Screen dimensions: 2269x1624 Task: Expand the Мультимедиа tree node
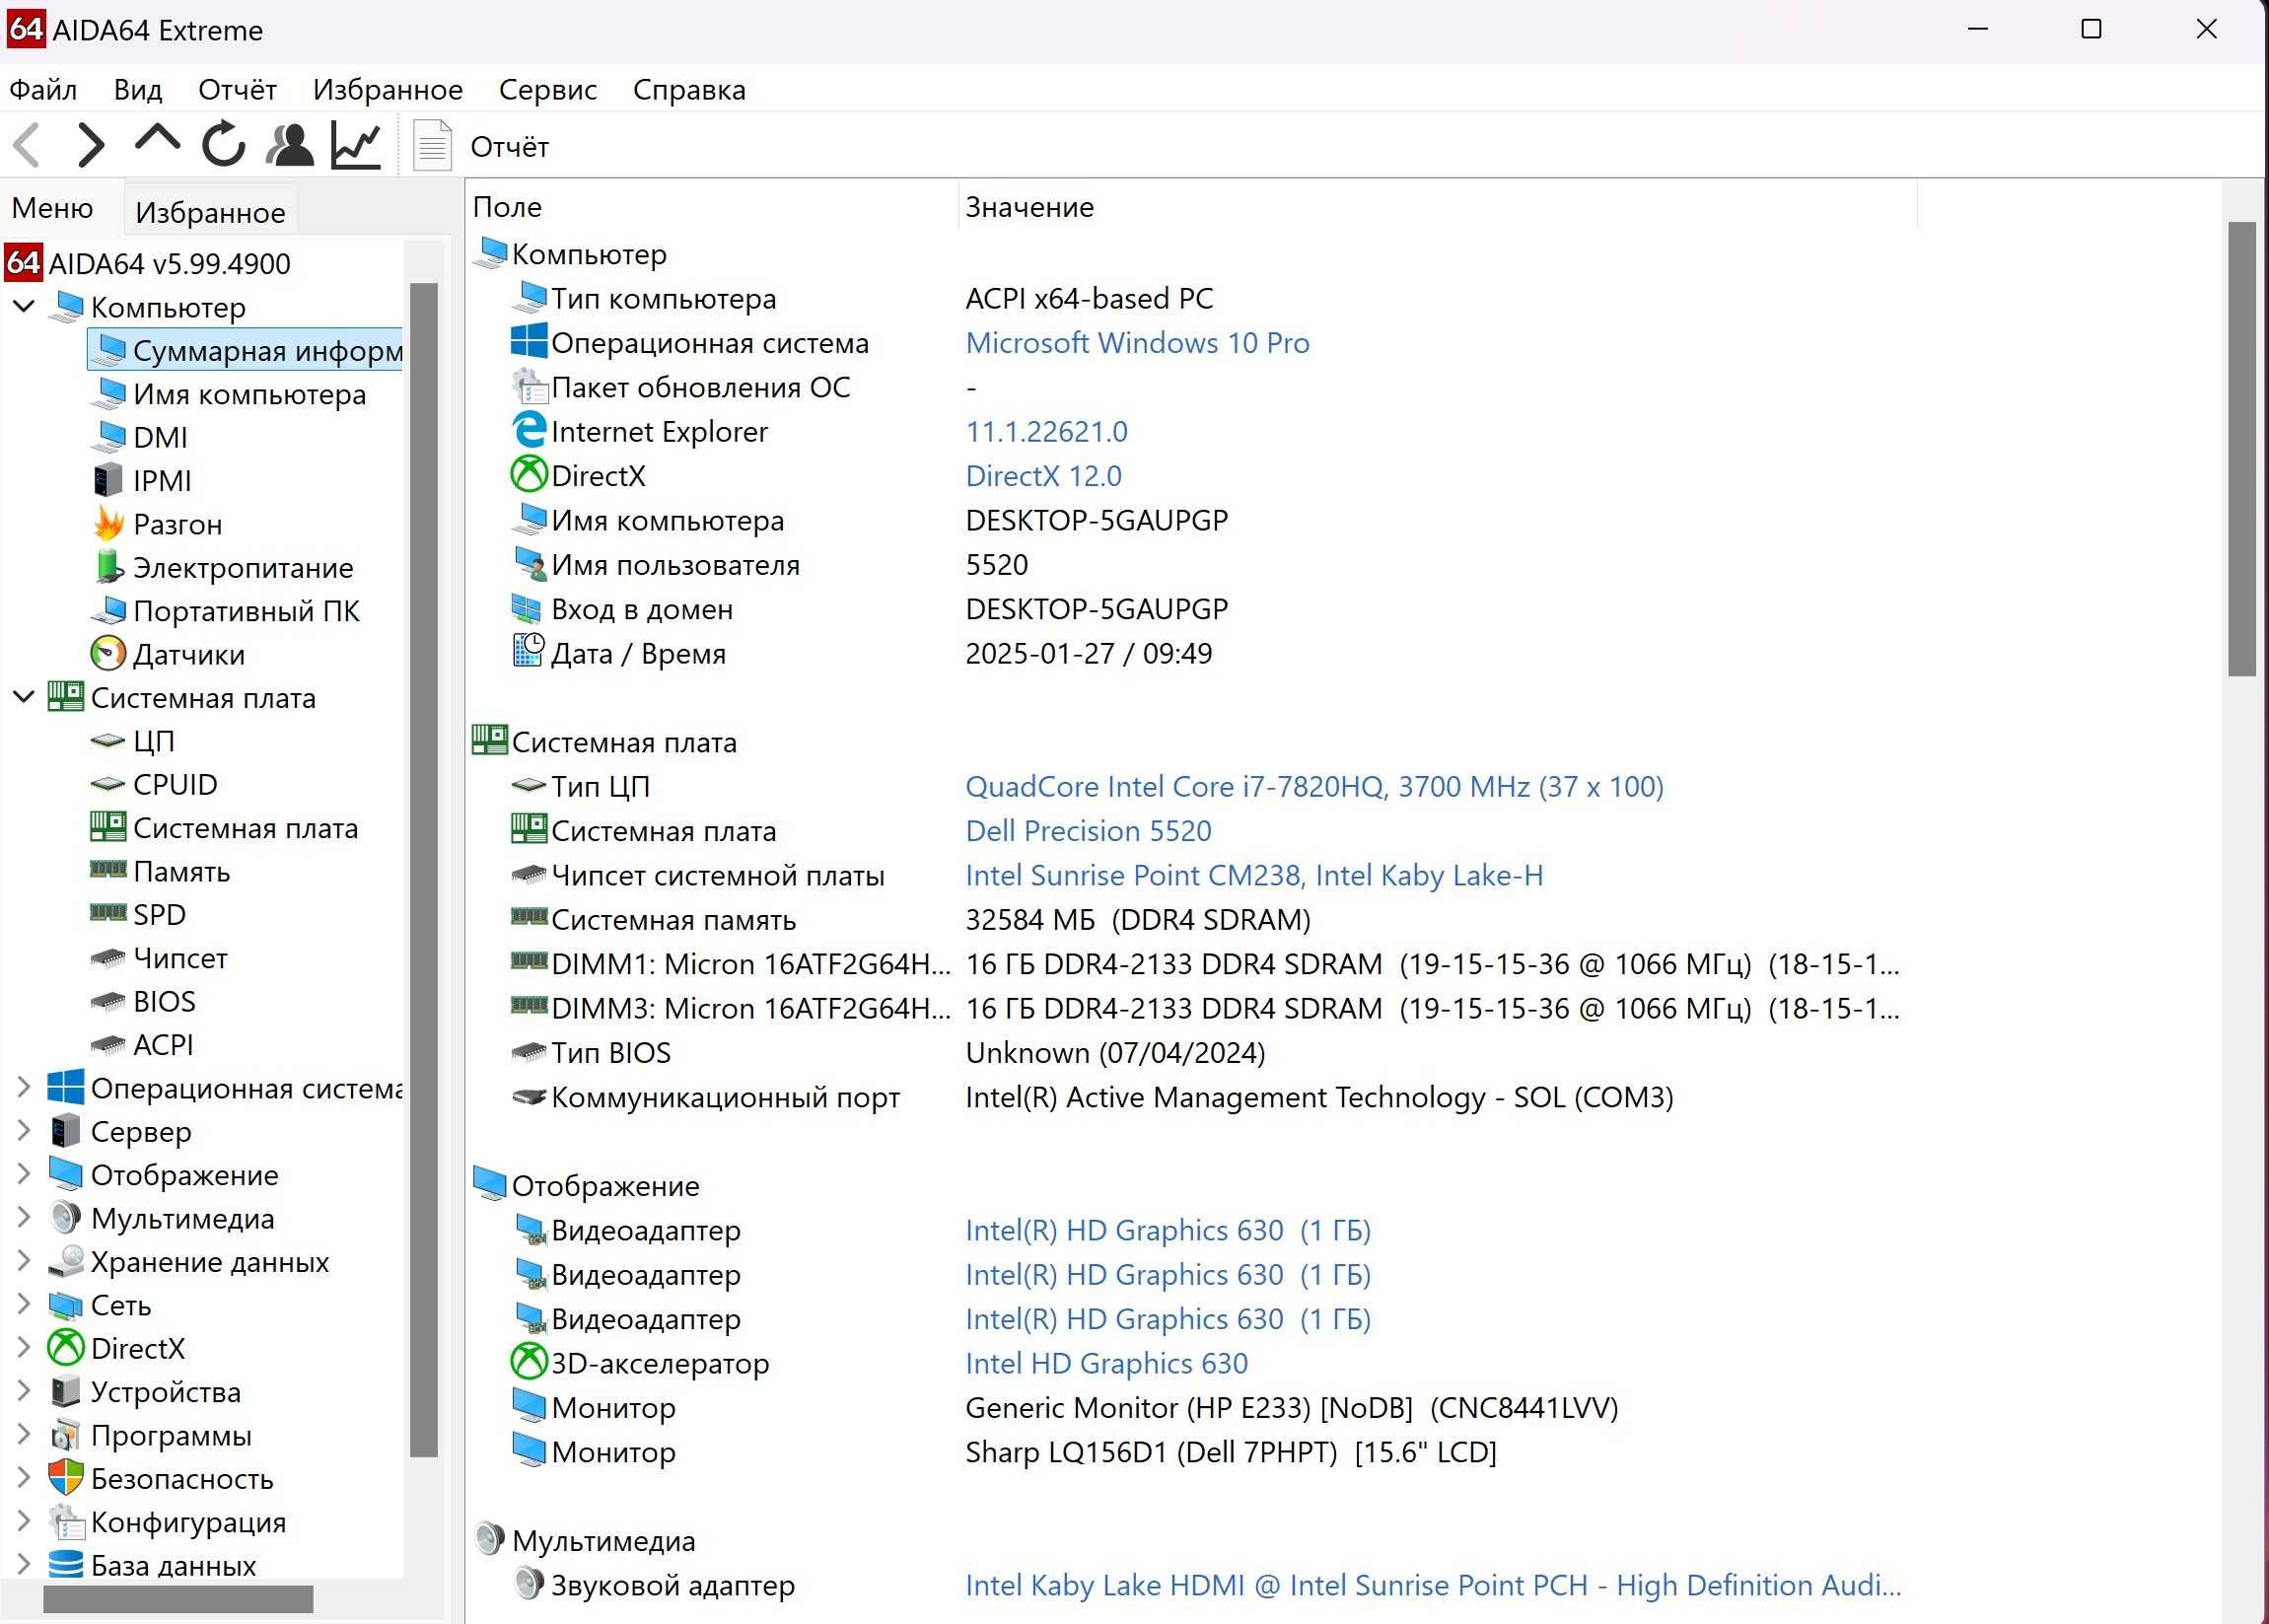point(24,1217)
